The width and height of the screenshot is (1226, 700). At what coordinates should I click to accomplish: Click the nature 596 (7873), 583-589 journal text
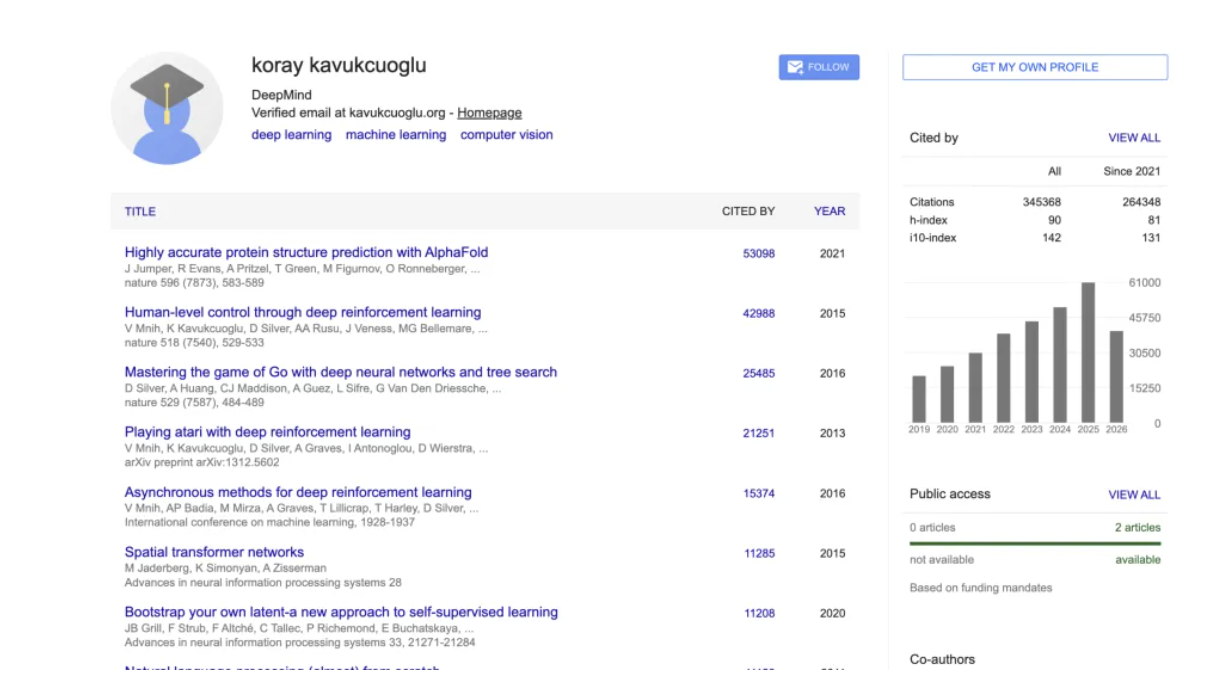[x=194, y=283]
